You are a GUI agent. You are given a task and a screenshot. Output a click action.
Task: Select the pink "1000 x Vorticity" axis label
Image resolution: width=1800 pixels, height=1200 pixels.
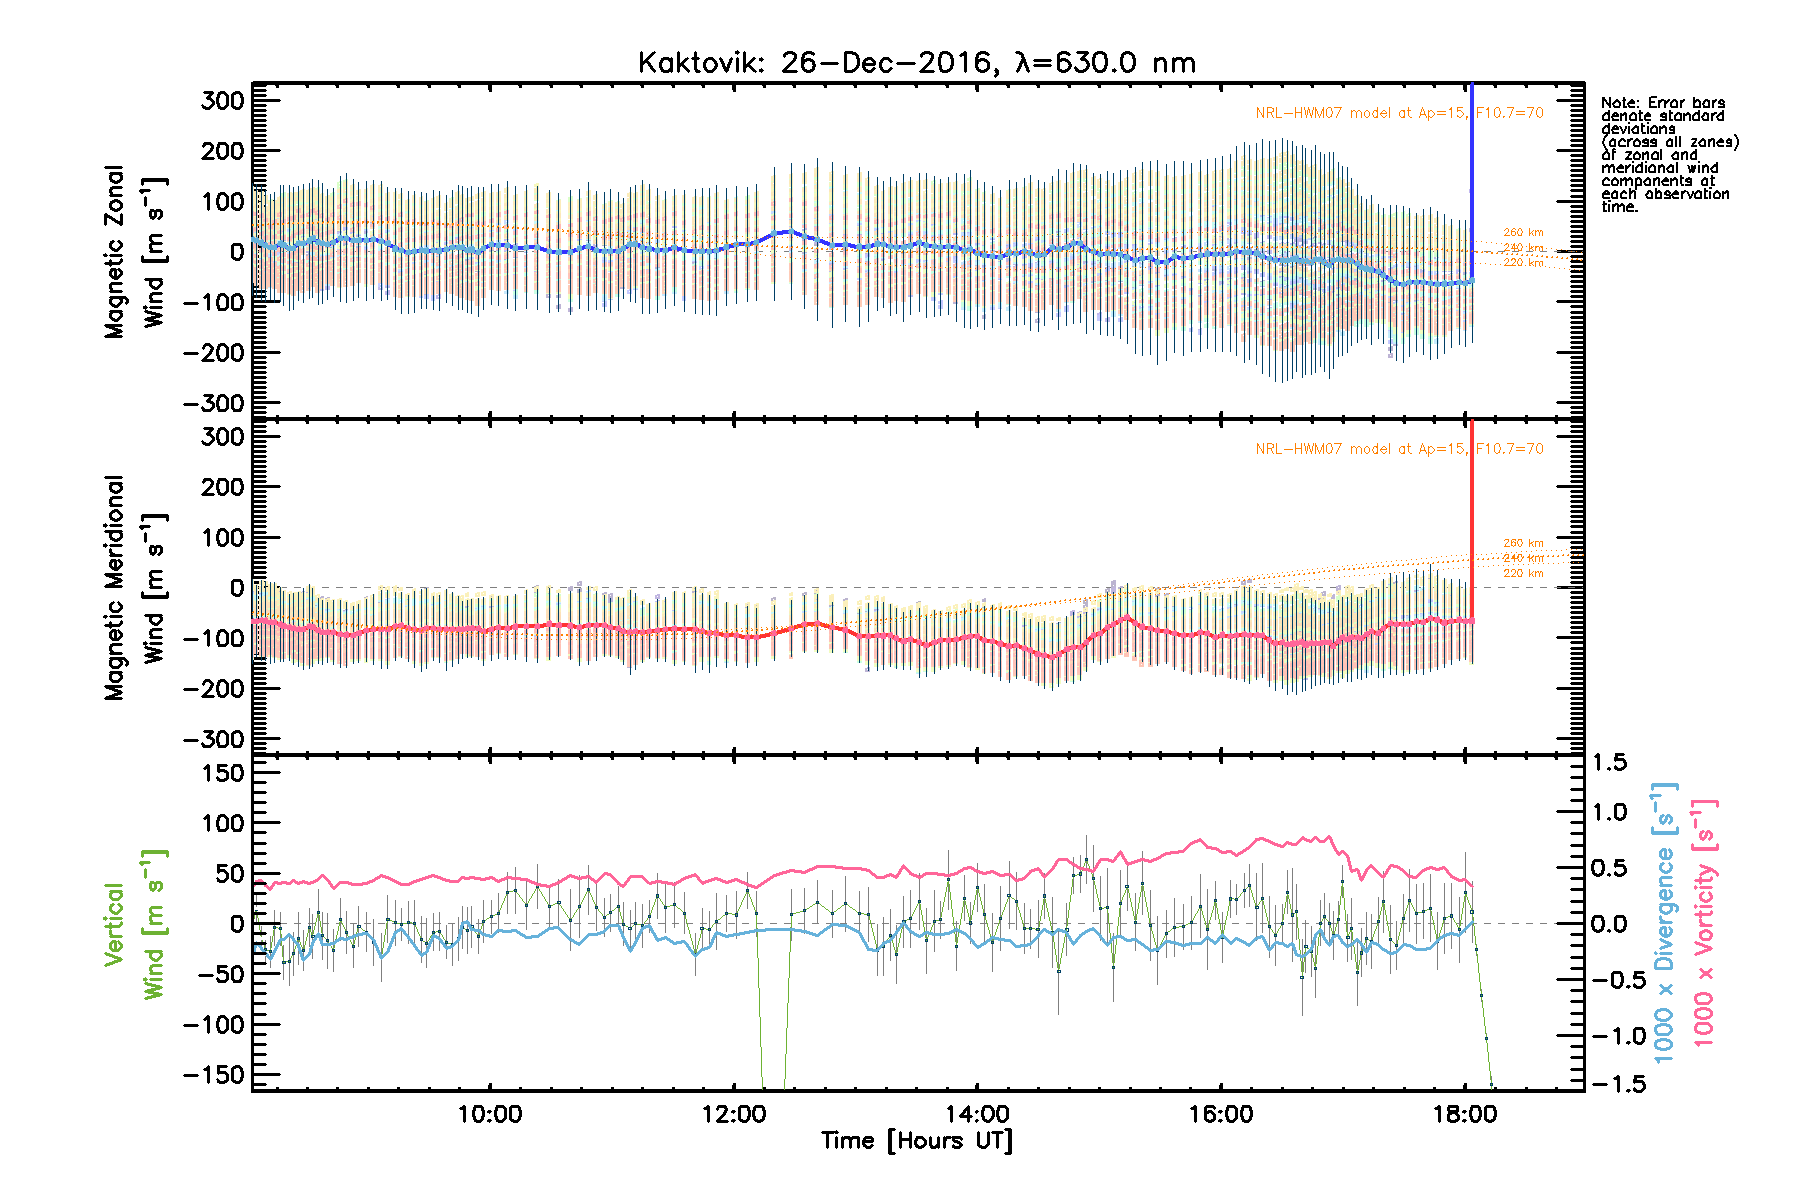1704,923
